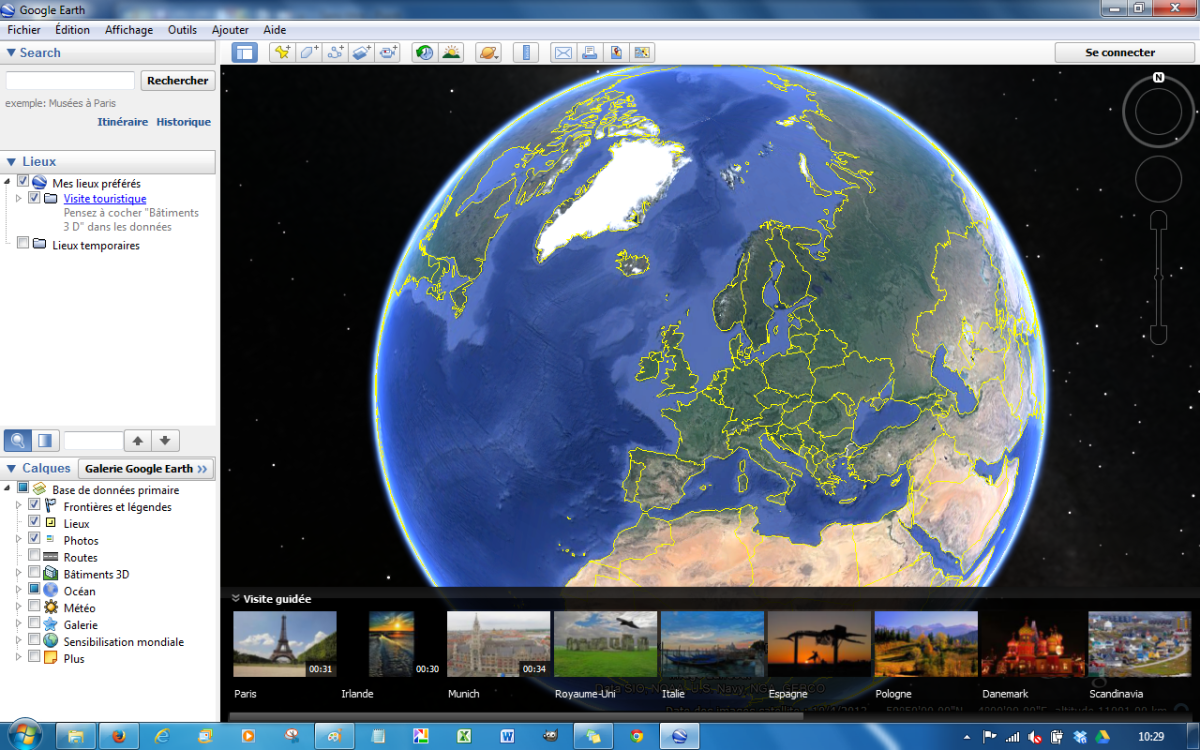
Task: Click the Sensibilisation mondiale globe icon
Action: point(50,641)
